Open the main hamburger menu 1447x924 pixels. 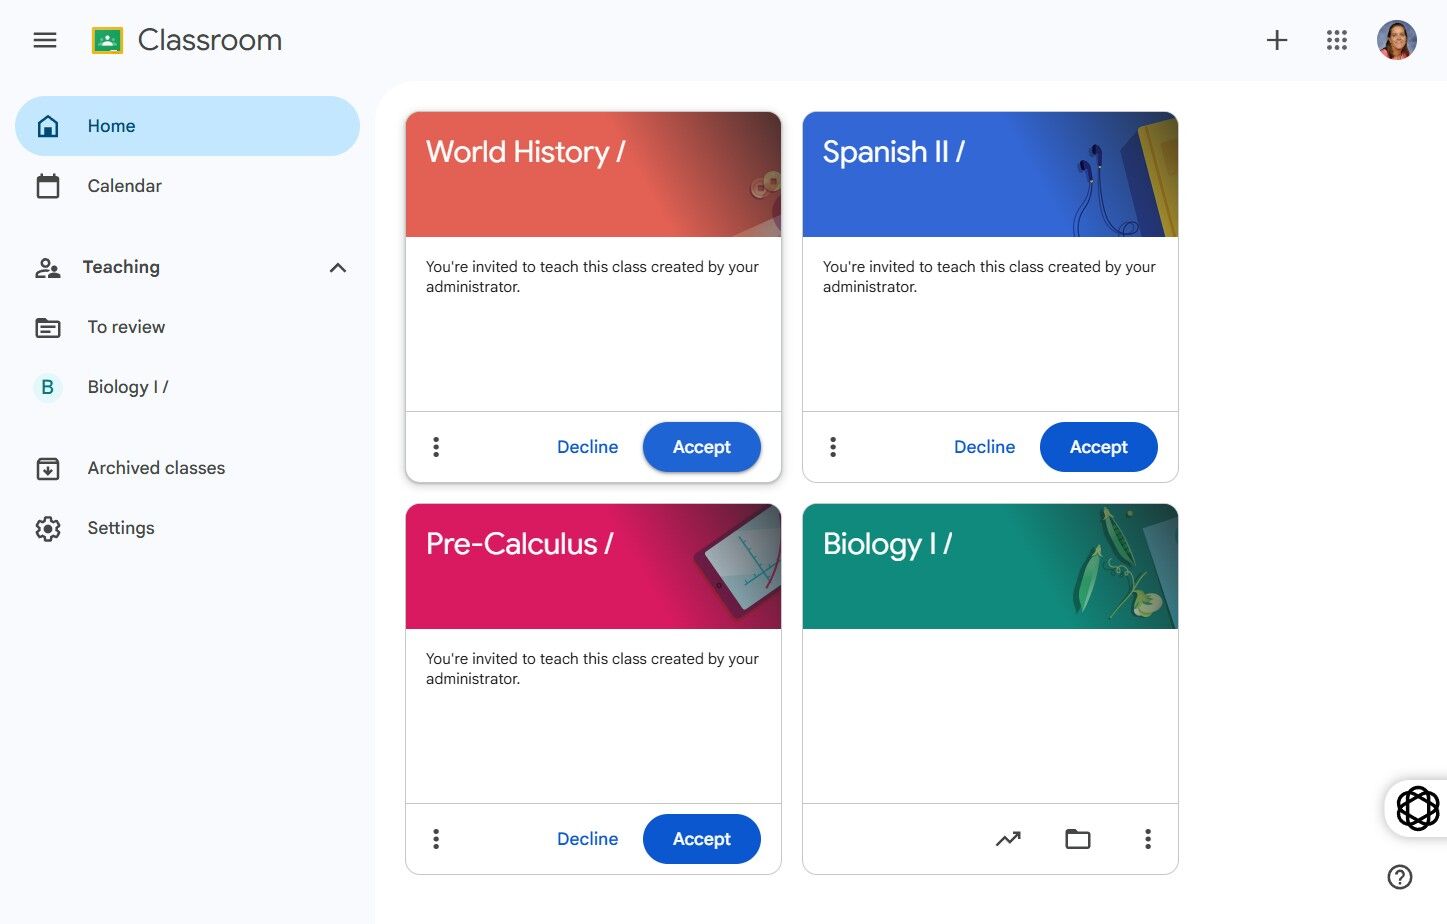[x=45, y=40]
